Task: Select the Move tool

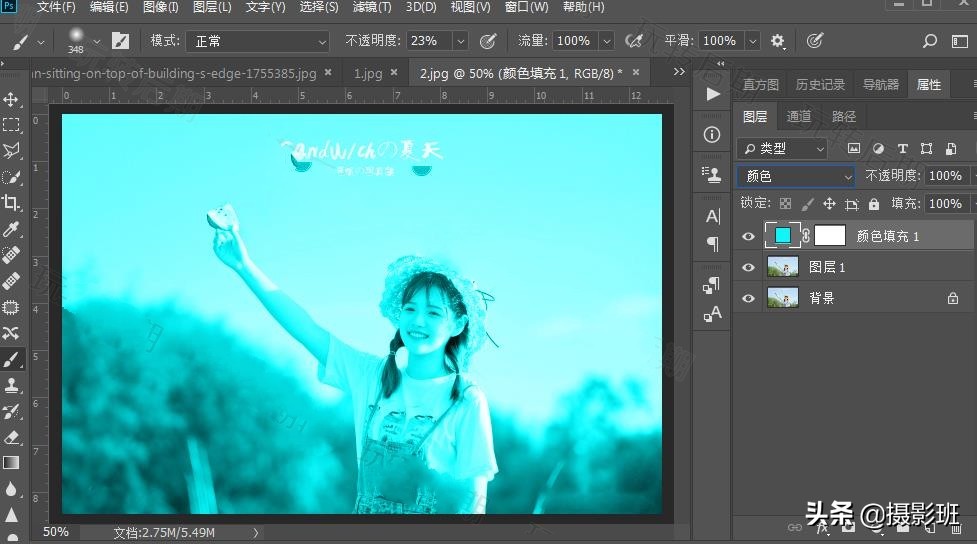Action: [12, 100]
